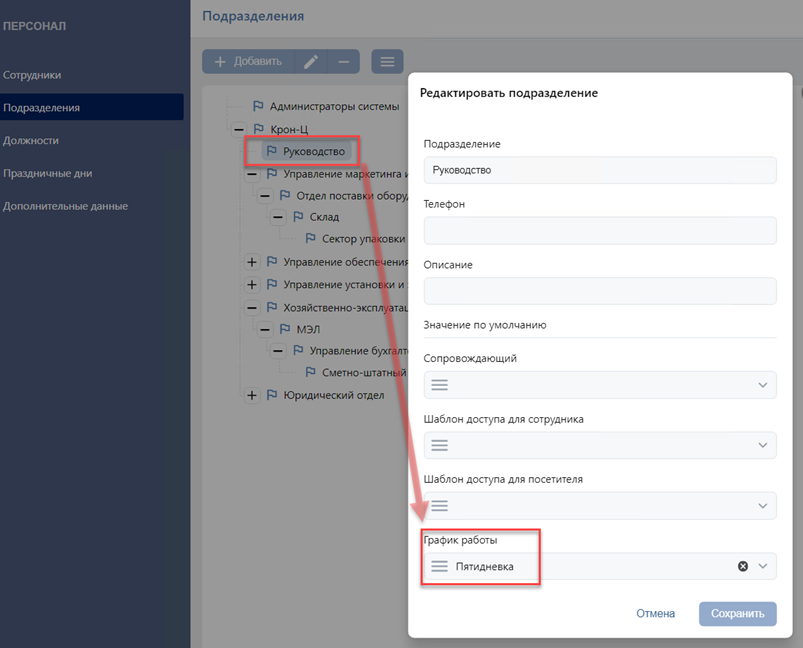Open the hamburger menu button in toolbar
Viewport: 803px width, 648px height.
point(387,62)
